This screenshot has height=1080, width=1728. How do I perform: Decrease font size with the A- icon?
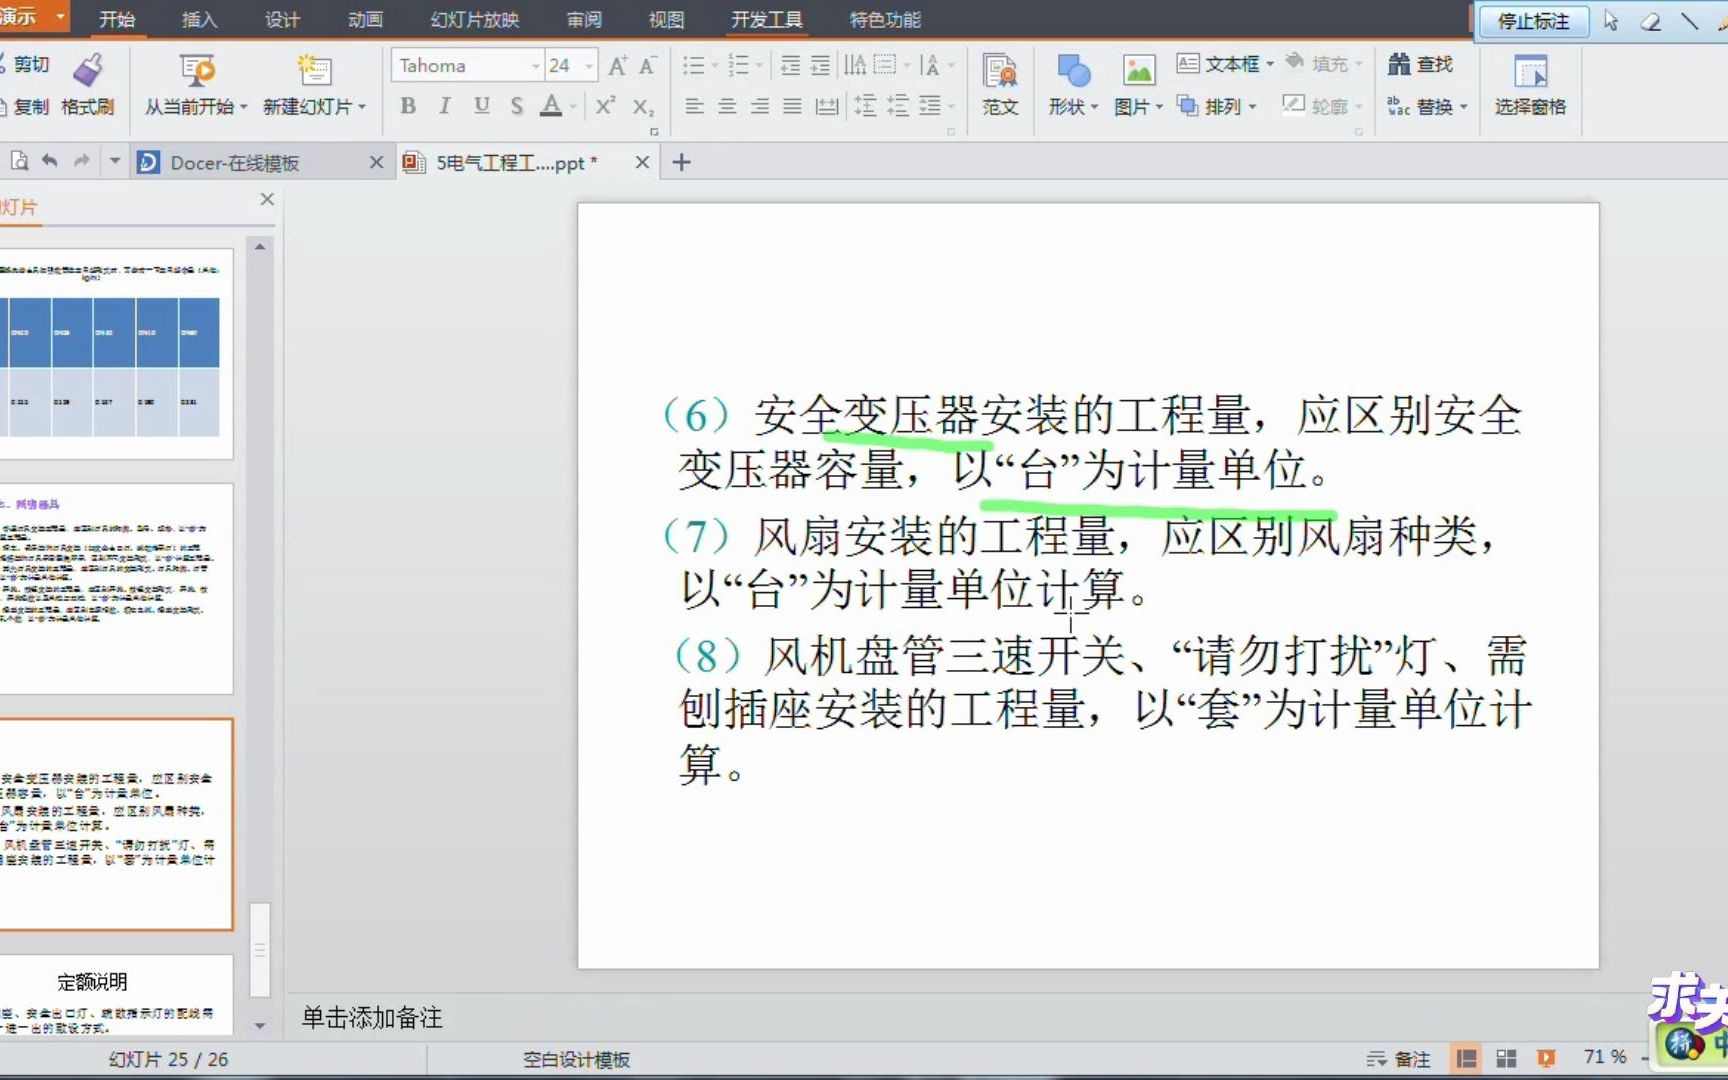tap(647, 66)
